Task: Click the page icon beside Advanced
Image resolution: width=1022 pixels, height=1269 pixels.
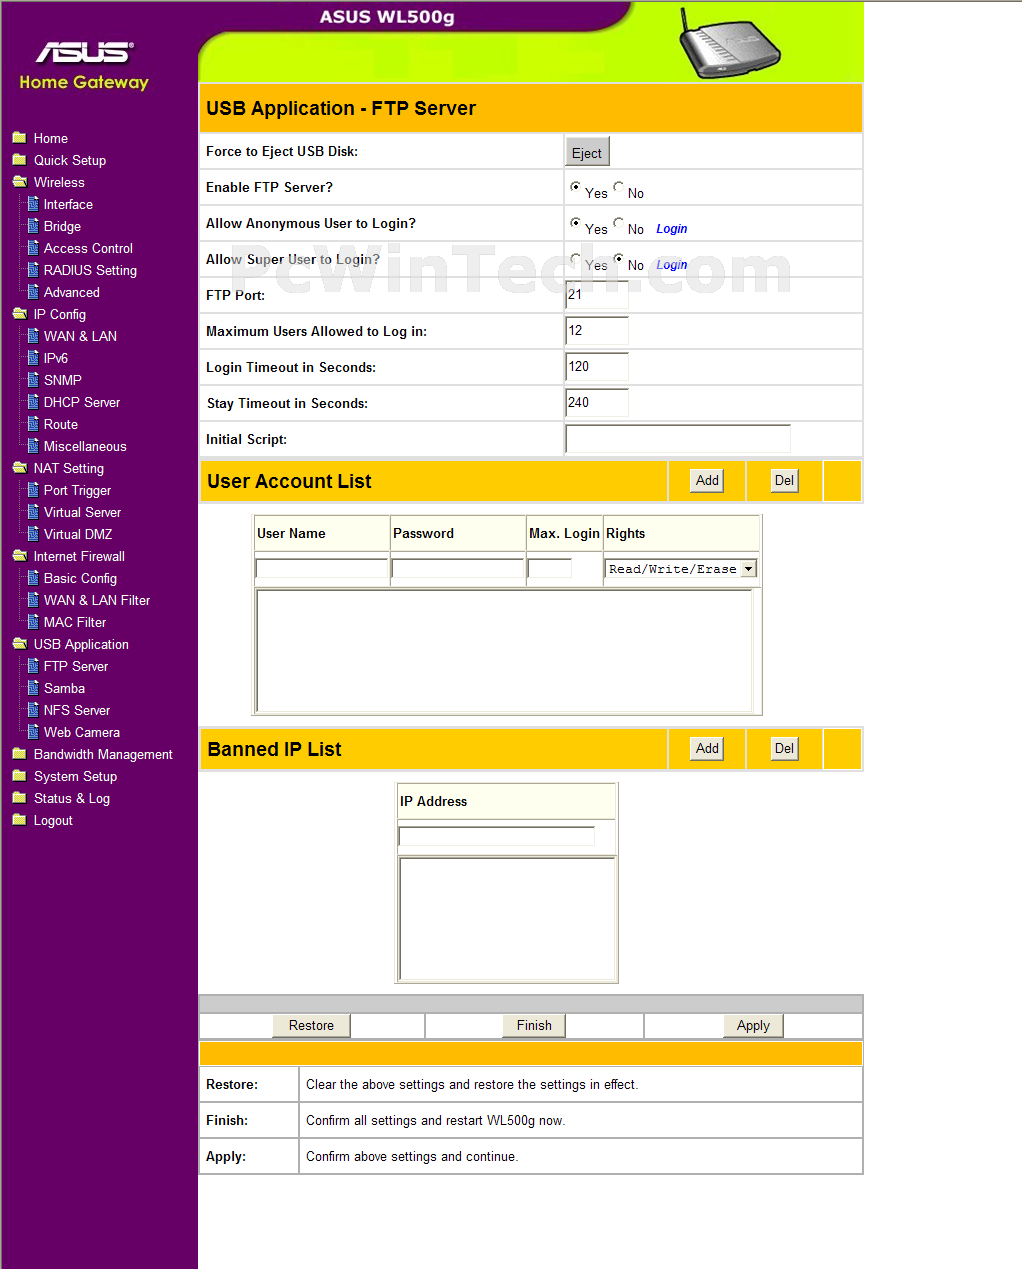Action: coord(33,292)
